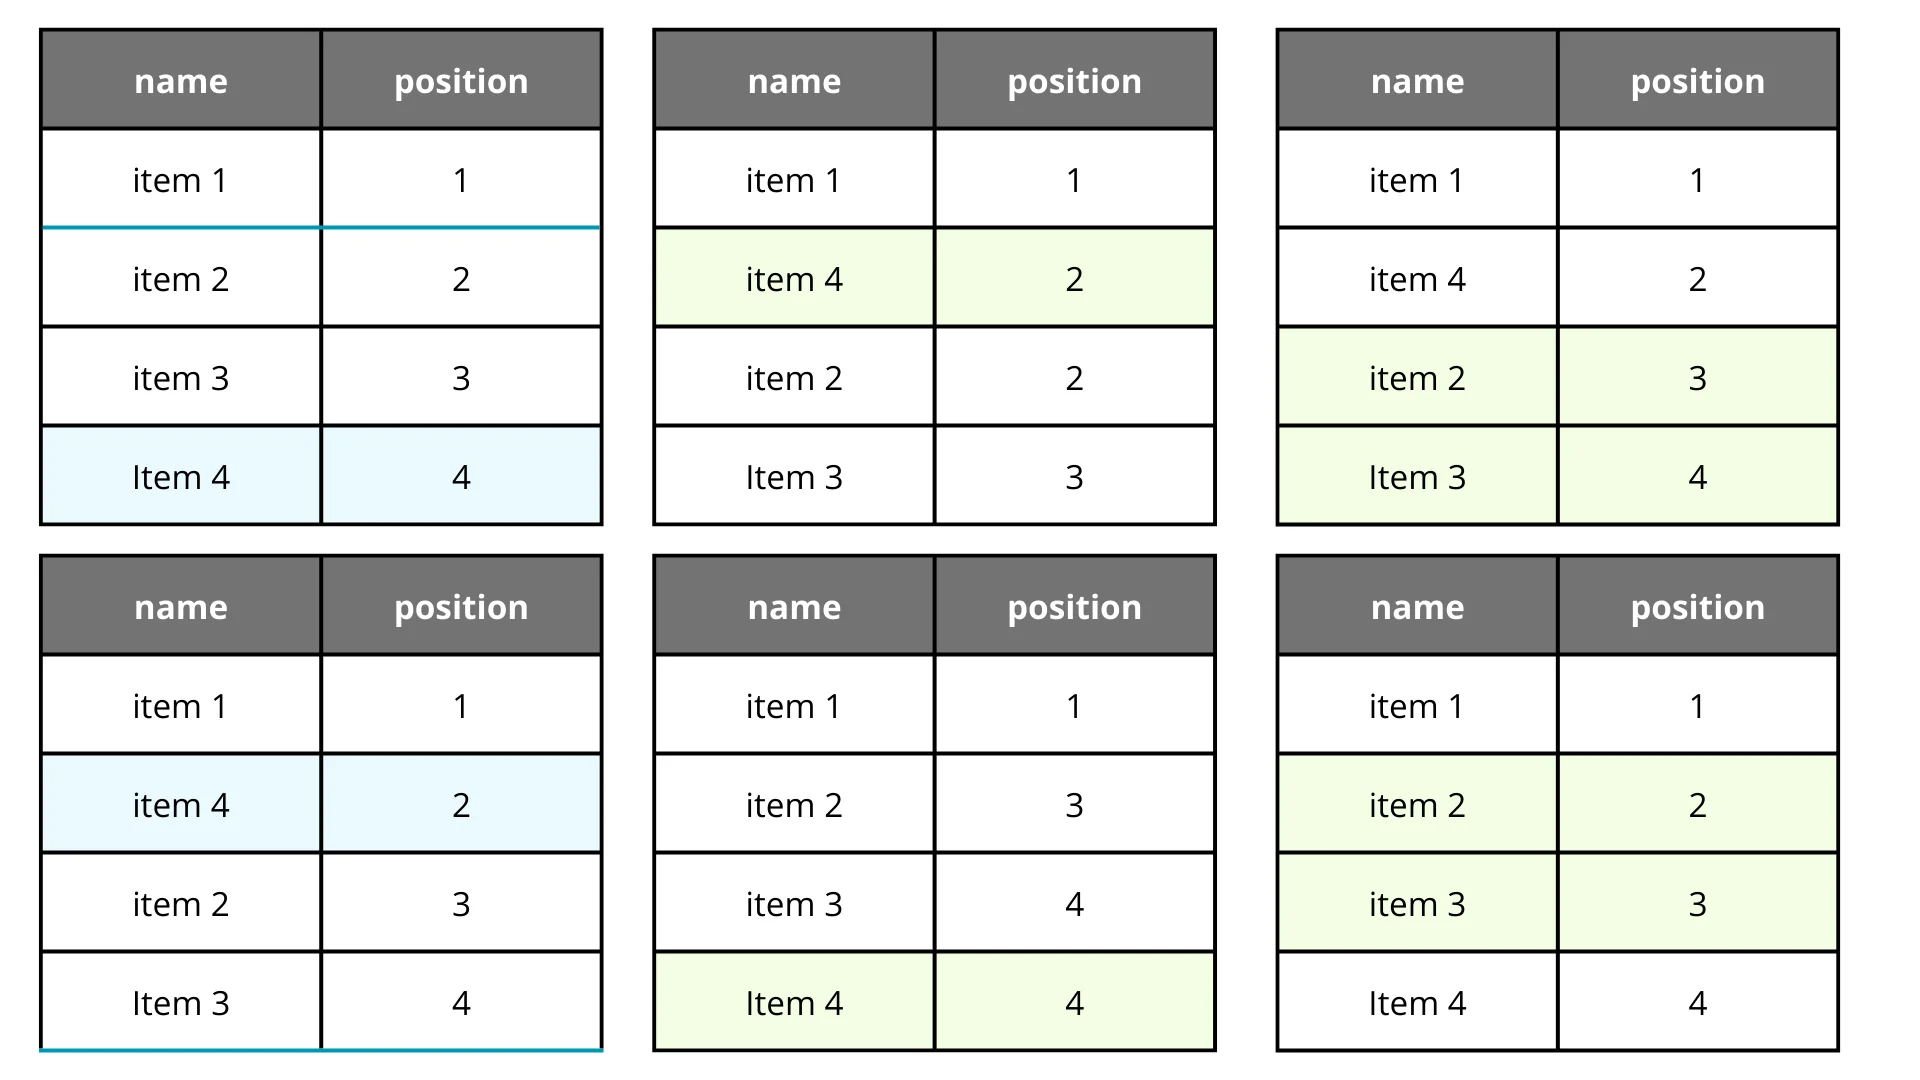Select the blue-highlighted position "4" cell
This screenshot has height=1080, width=1920.
[x=461, y=477]
